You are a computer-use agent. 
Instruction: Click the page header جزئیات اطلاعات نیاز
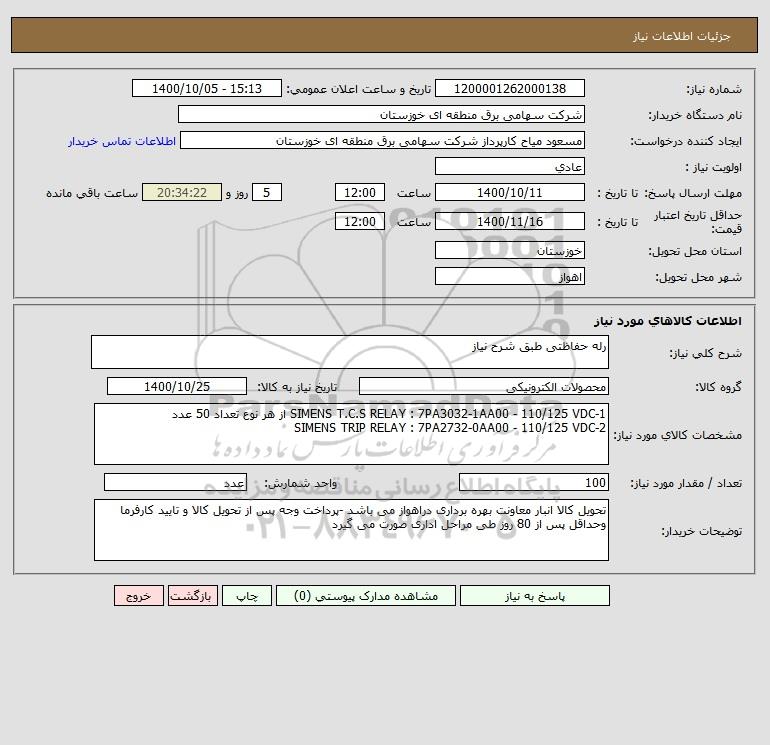[x=682, y=36]
